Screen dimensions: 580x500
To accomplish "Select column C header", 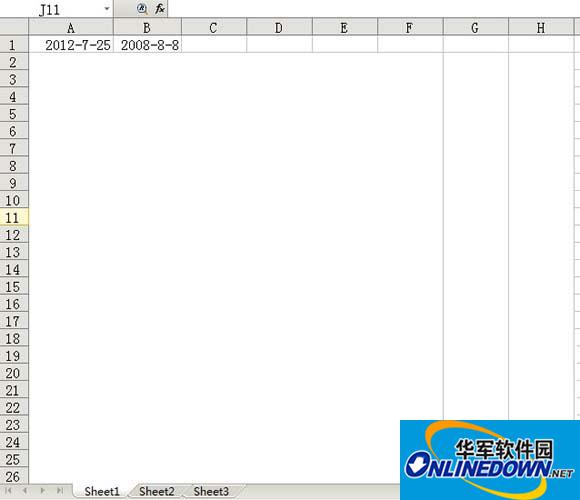I will 214,28.
